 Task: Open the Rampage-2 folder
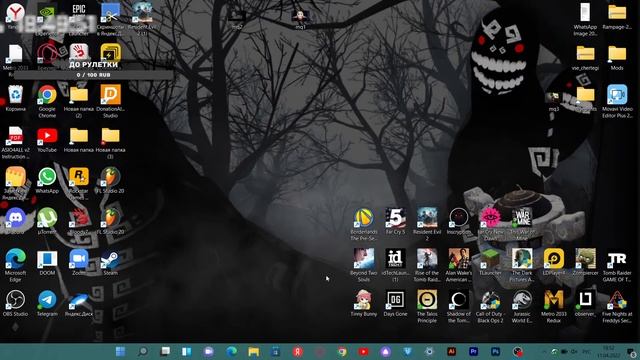pyautogui.click(x=617, y=13)
